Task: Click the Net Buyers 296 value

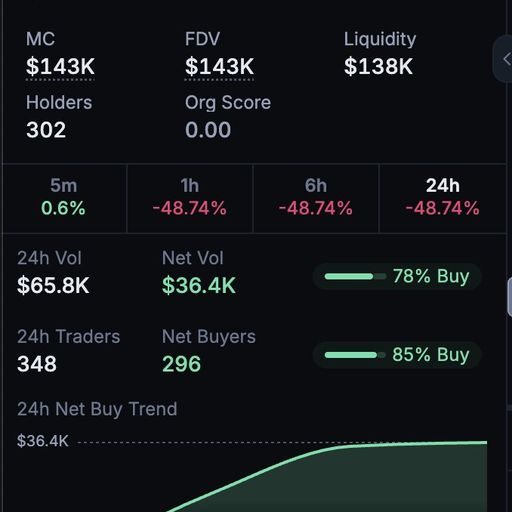Action: pos(182,364)
